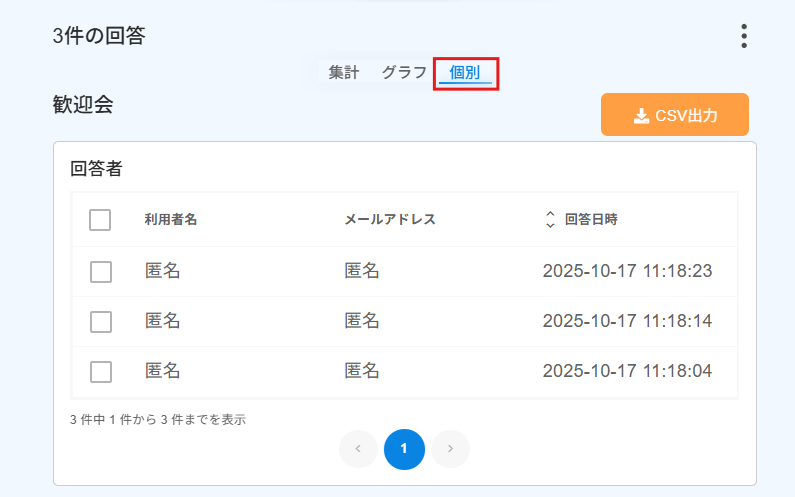Open the response dated 2025-10-17 11:18:23

[626, 271]
